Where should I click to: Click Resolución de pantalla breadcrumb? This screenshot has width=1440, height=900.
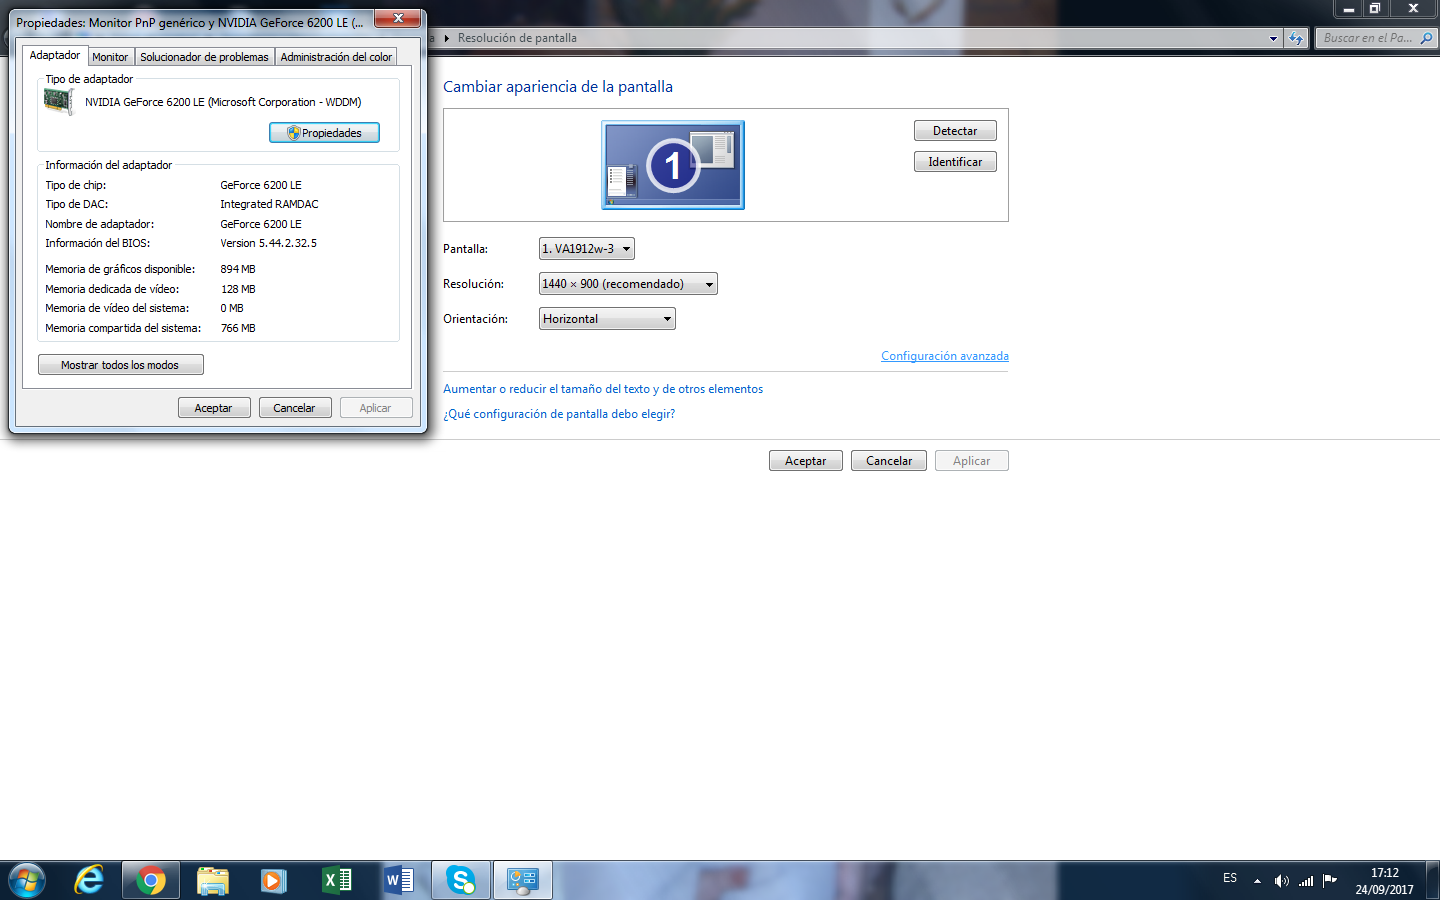[517, 38]
